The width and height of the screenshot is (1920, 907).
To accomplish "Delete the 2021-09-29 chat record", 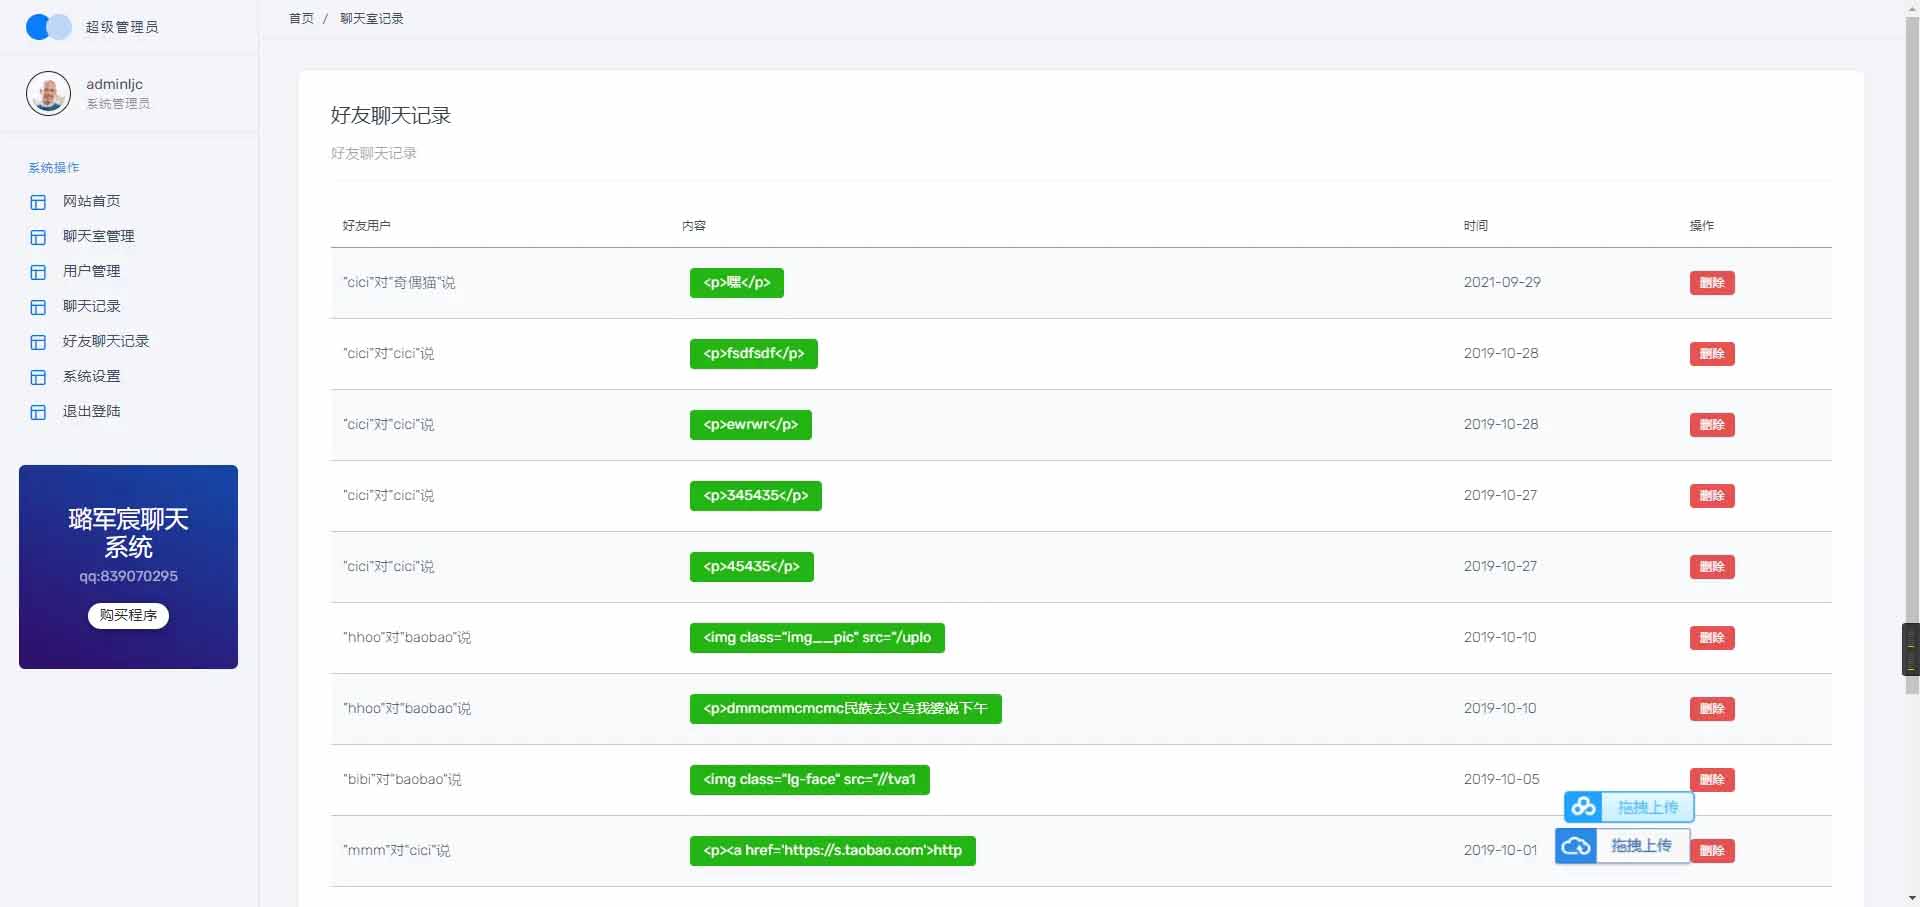I will (x=1711, y=283).
